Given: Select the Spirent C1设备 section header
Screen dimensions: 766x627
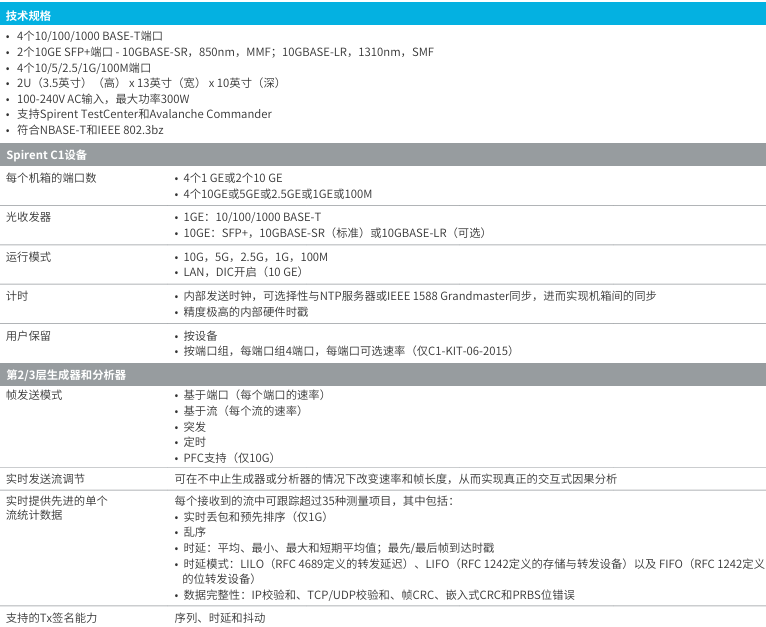Looking at the screenshot, I should click(47, 156).
